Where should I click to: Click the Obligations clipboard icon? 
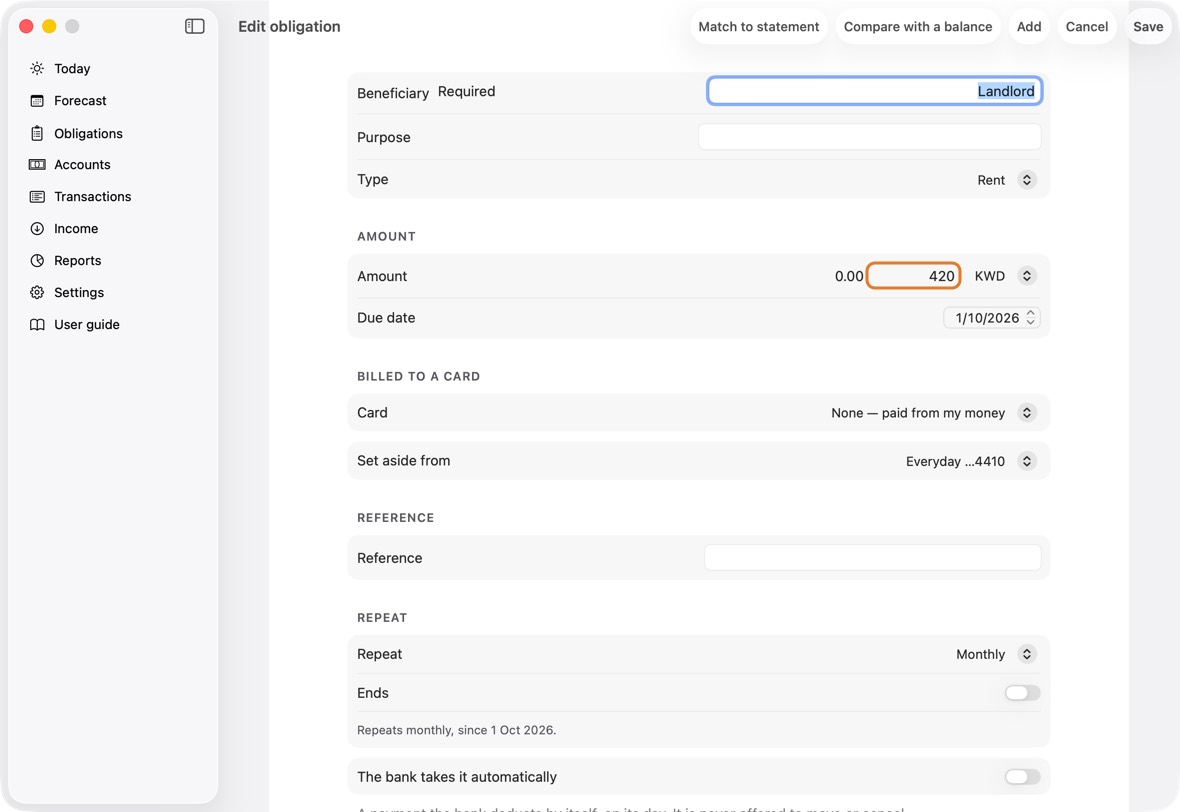[37, 133]
